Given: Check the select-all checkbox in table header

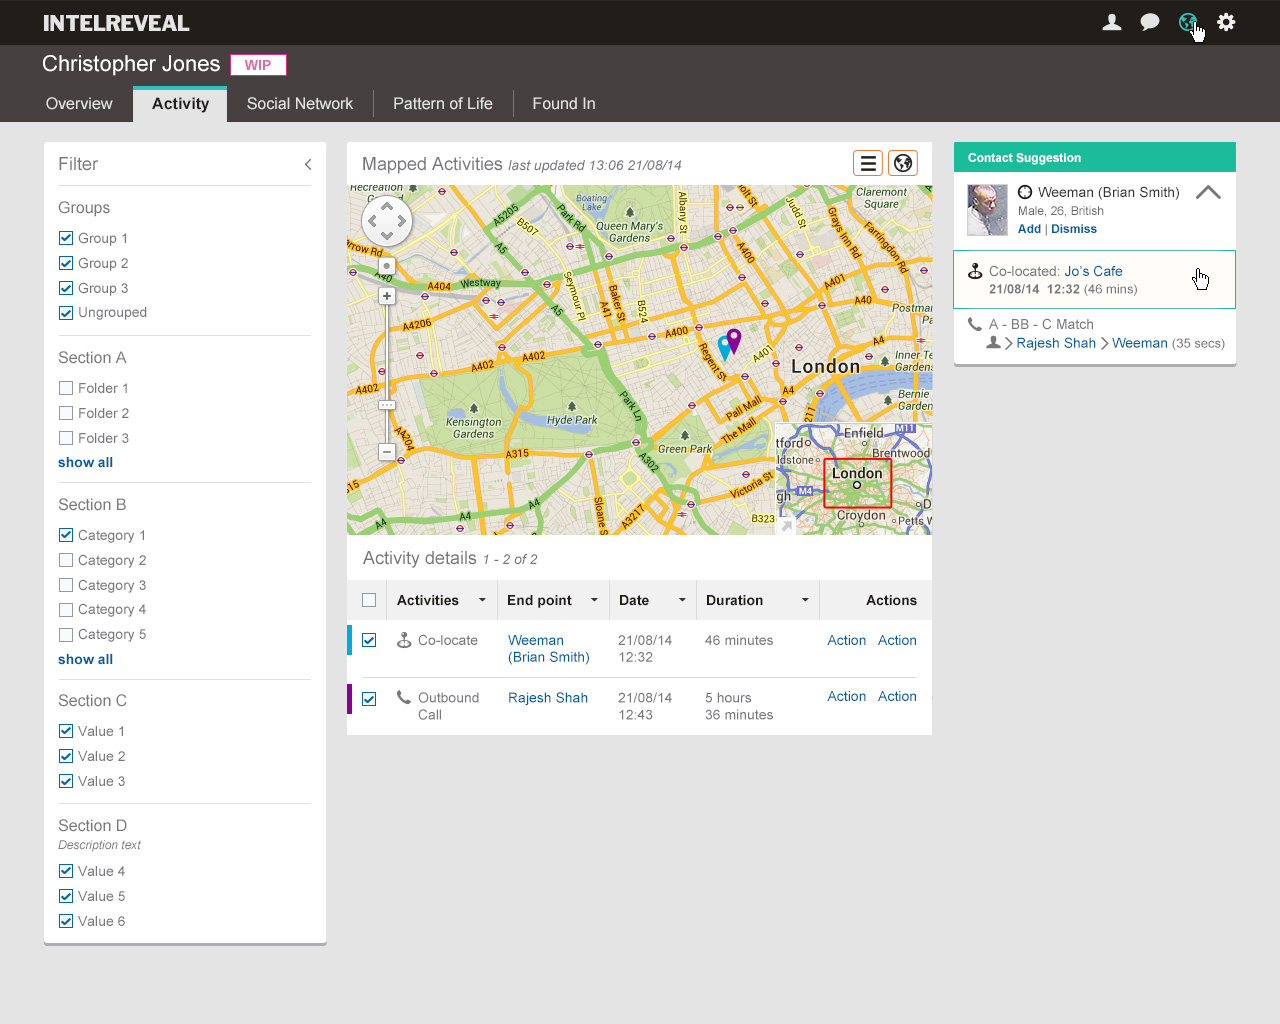Looking at the screenshot, I should [369, 600].
